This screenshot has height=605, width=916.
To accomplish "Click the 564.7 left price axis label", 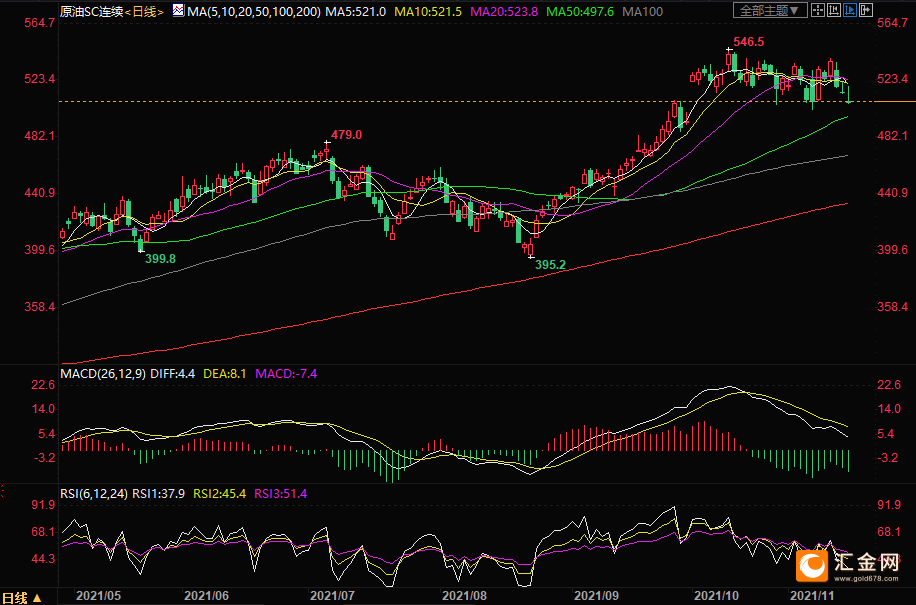I will pos(40,22).
